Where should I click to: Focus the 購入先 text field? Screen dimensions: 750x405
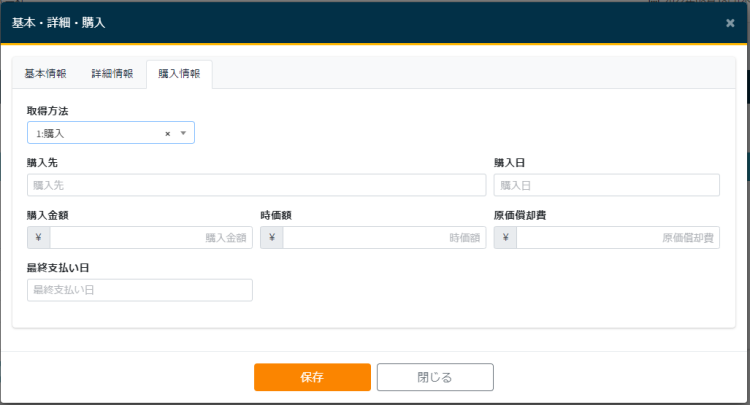(256, 185)
